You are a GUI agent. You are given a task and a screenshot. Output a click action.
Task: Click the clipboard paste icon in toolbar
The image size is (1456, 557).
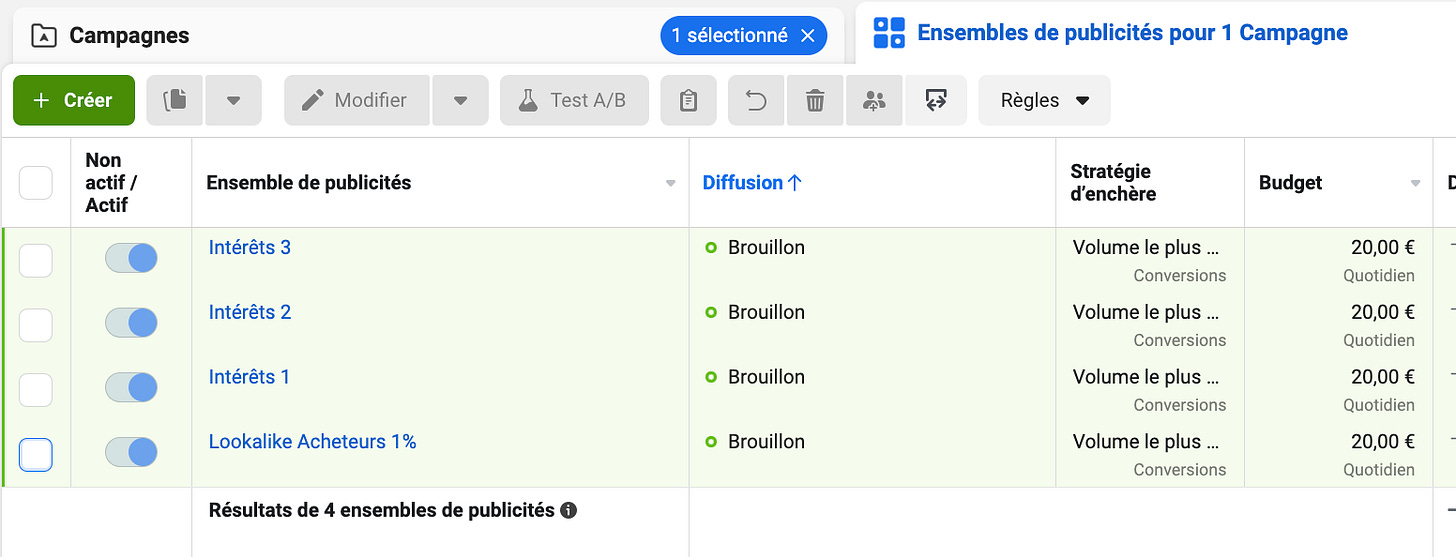coord(688,100)
